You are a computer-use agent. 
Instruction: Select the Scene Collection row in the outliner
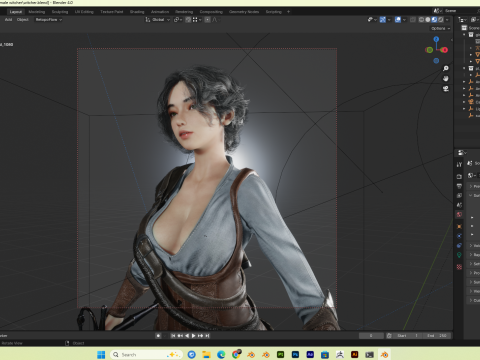471,28
